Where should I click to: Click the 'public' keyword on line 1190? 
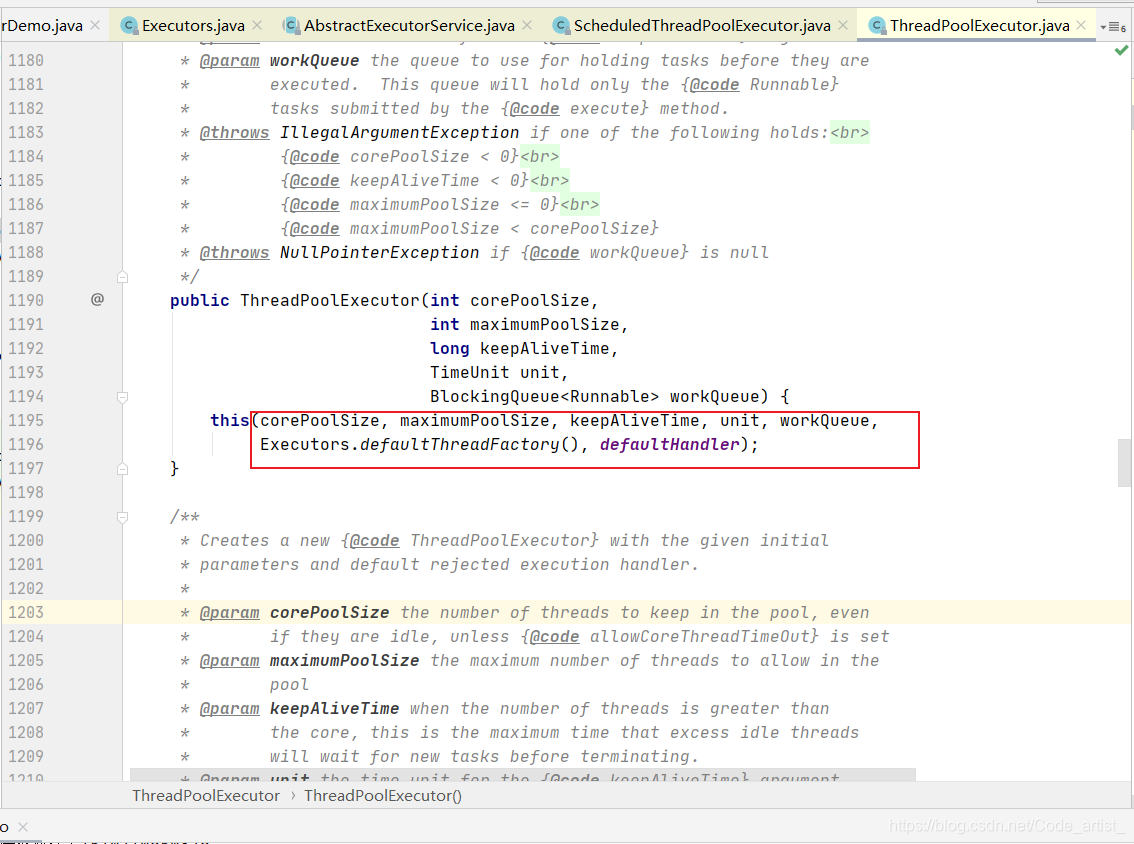[200, 300]
